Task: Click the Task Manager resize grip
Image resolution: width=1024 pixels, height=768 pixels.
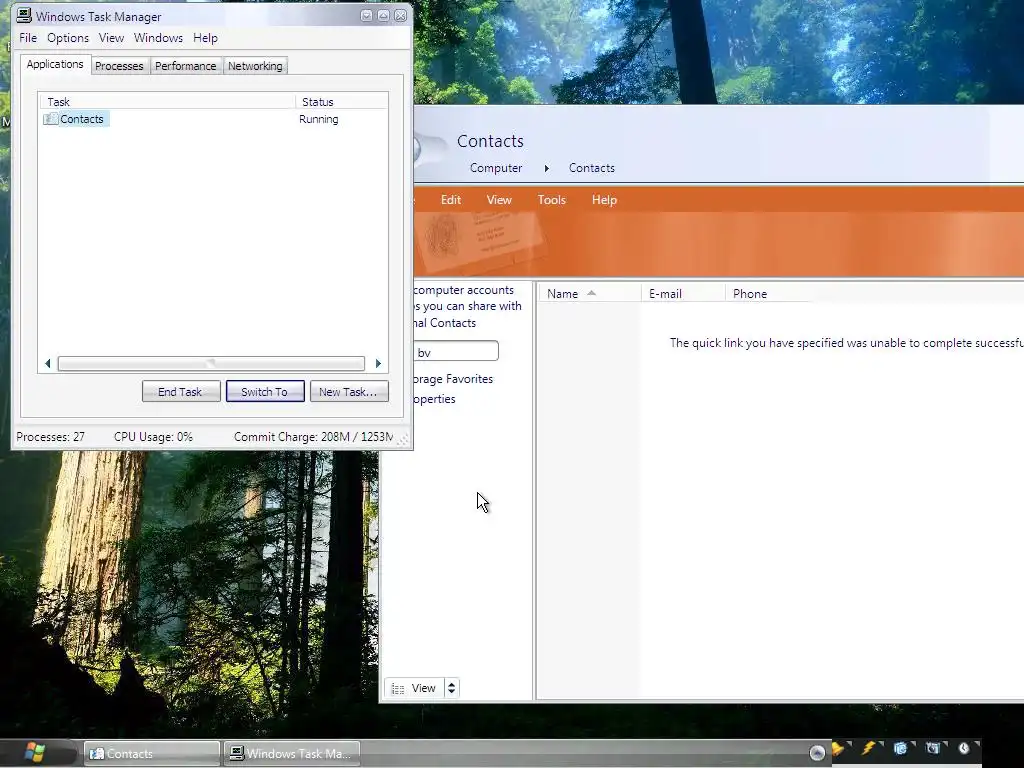Action: [x=404, y=440]
